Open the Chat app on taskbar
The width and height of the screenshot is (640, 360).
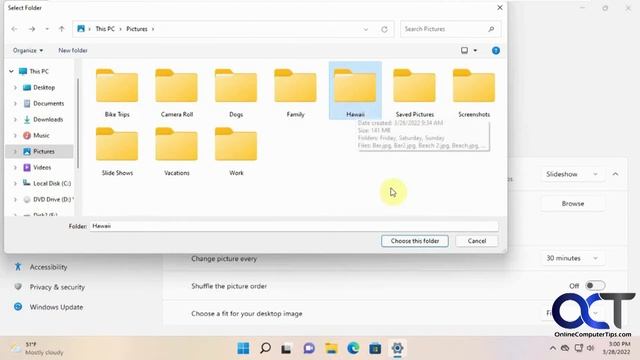(309, 348)
